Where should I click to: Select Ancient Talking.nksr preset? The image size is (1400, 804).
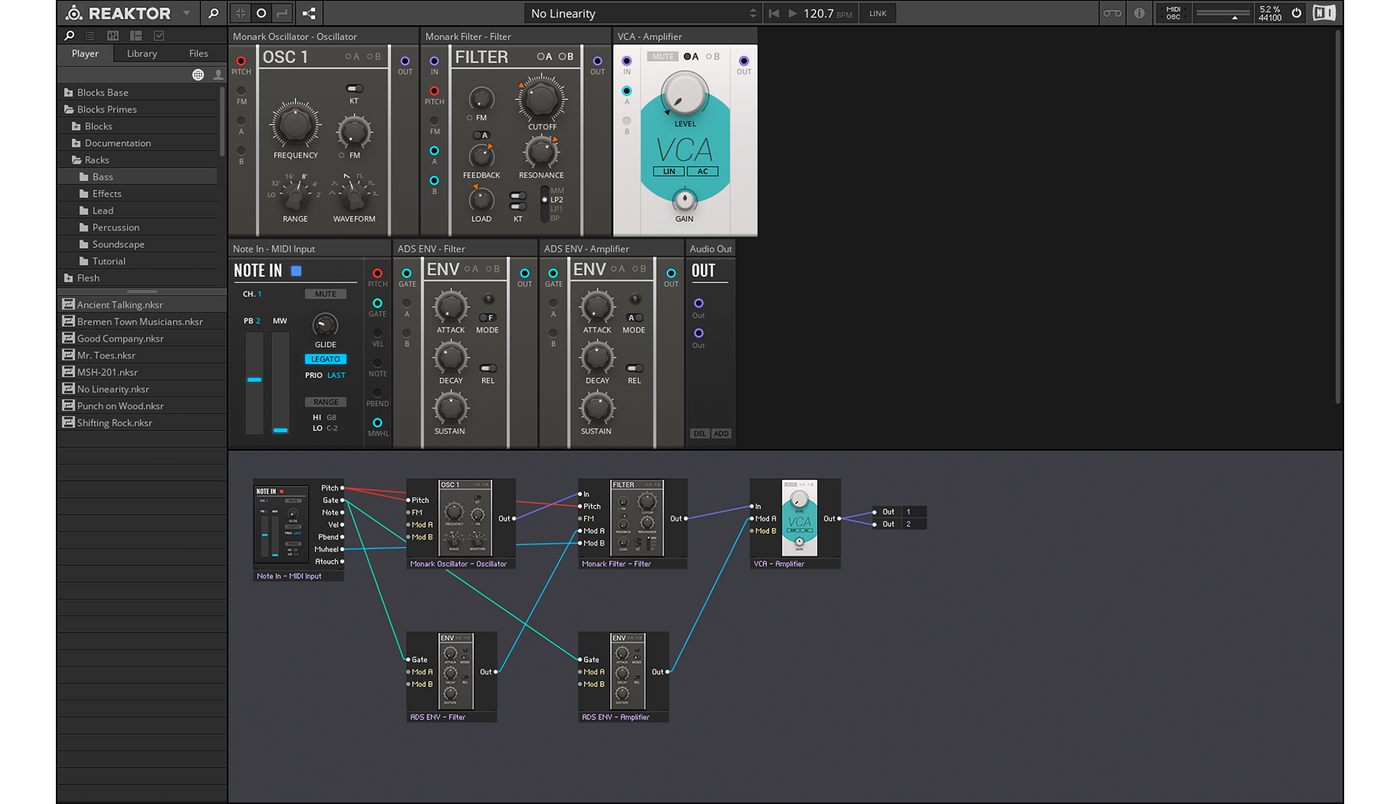143,305
